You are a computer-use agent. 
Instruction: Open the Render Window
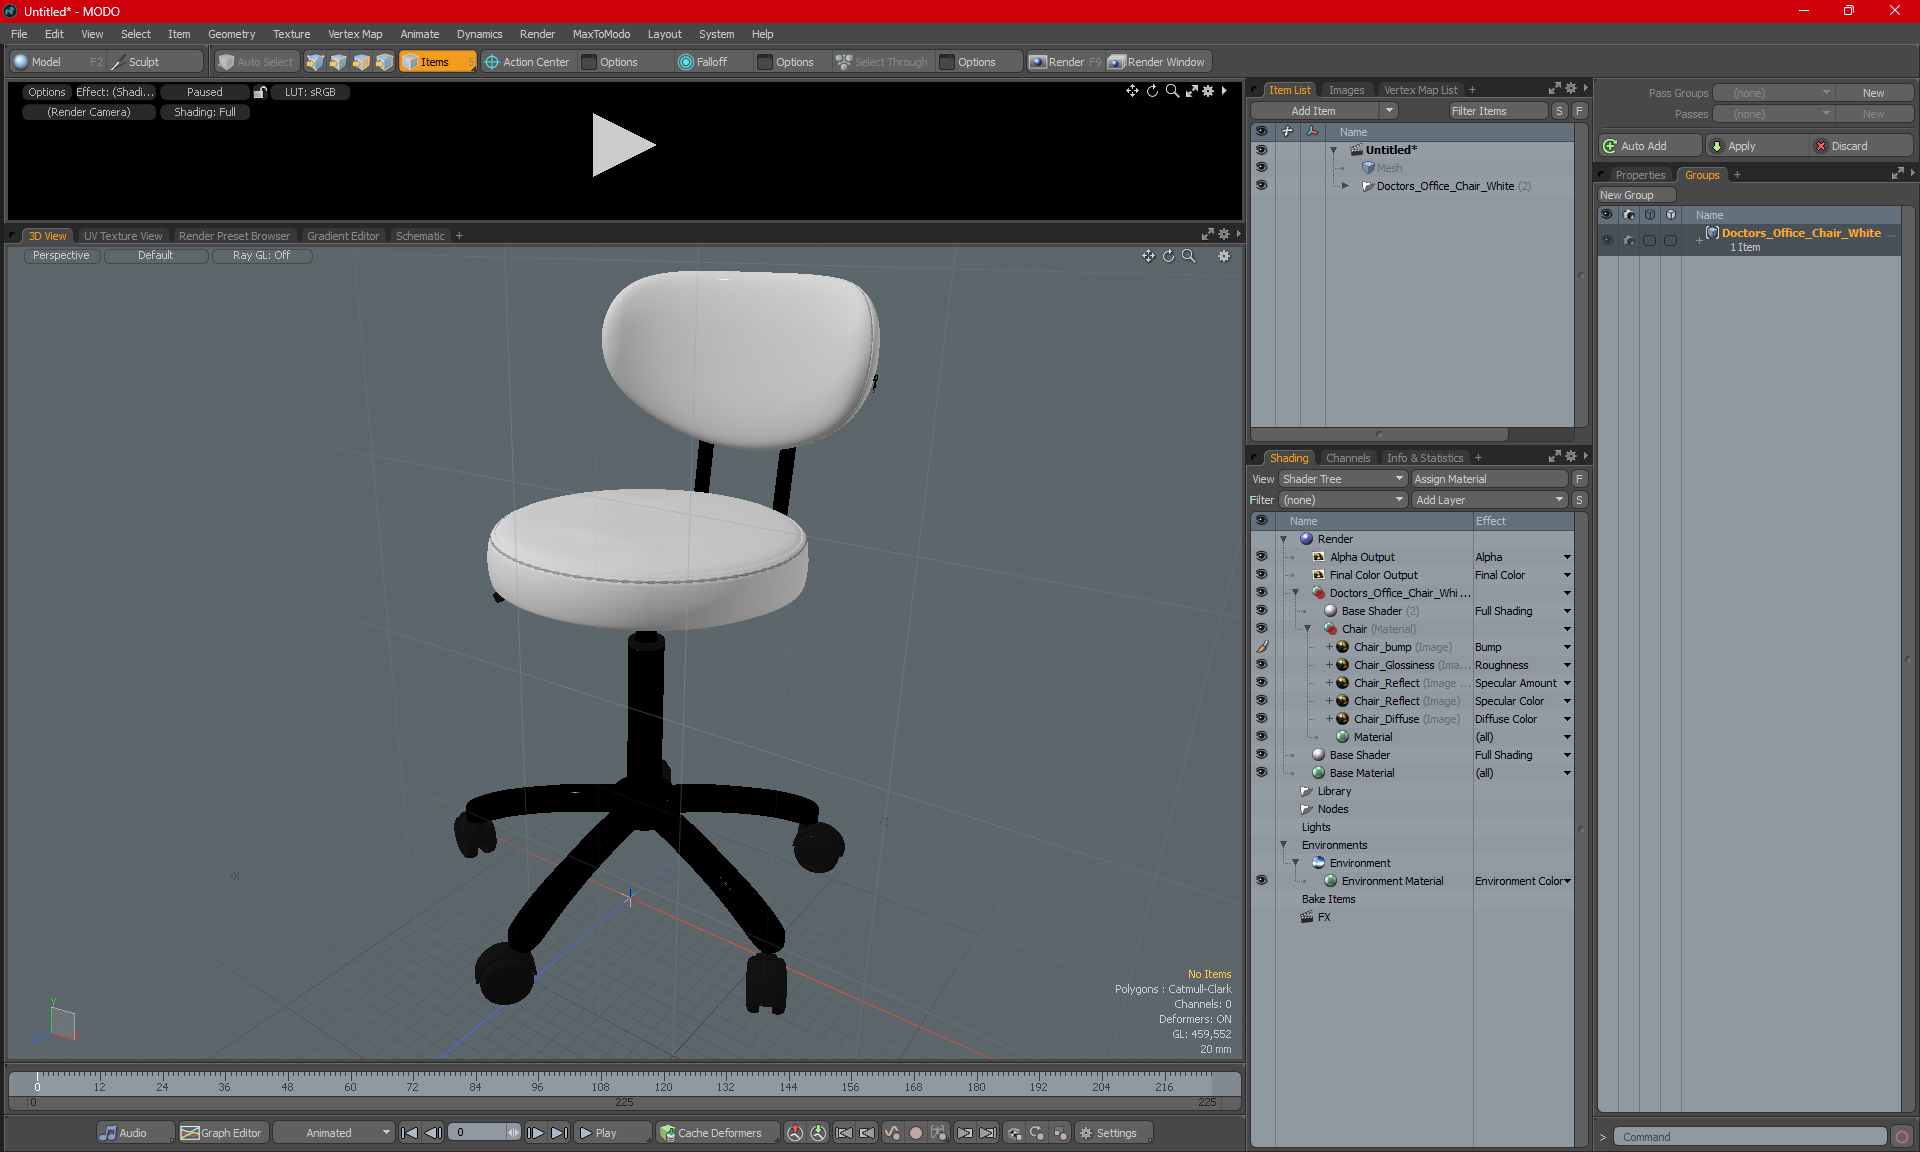1157,62
